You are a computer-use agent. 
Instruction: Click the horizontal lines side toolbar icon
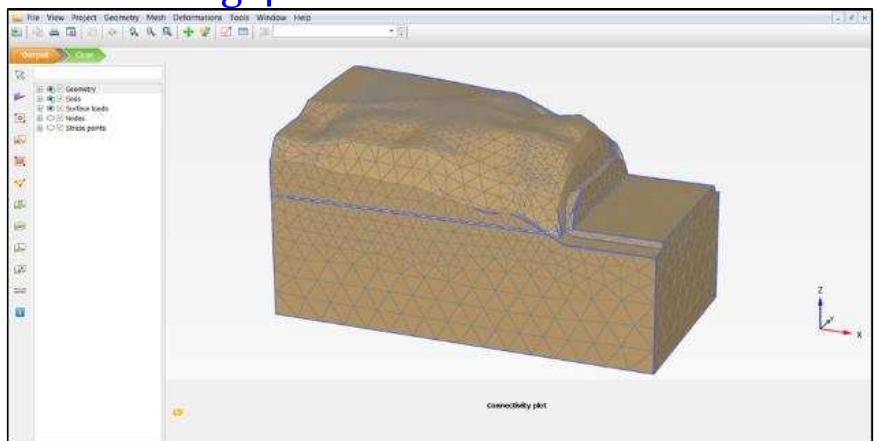tap(20, 290)
